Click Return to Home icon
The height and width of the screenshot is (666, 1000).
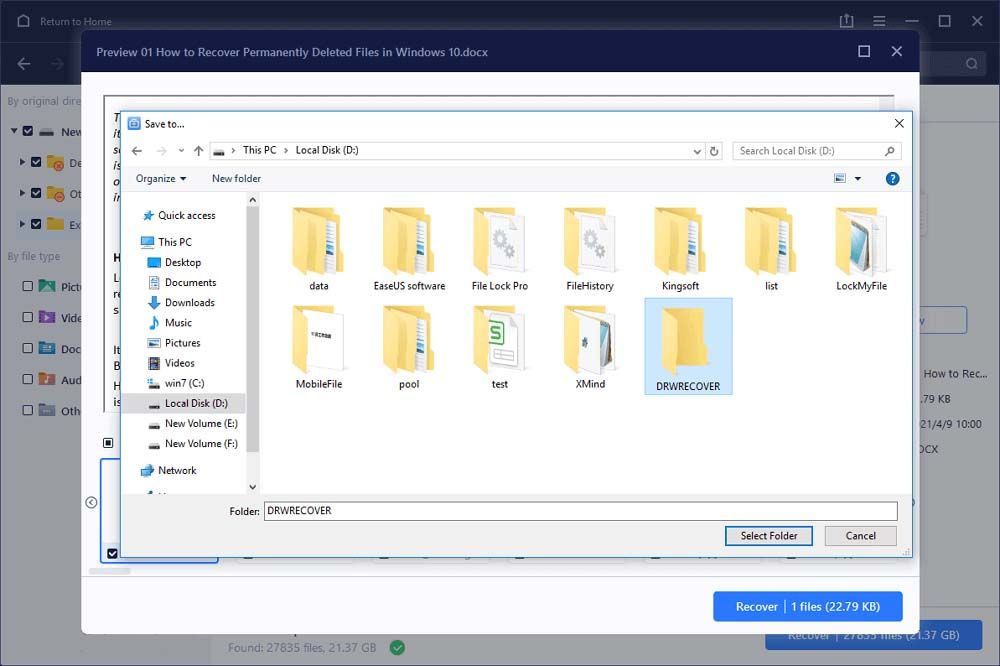pos(24,21)
